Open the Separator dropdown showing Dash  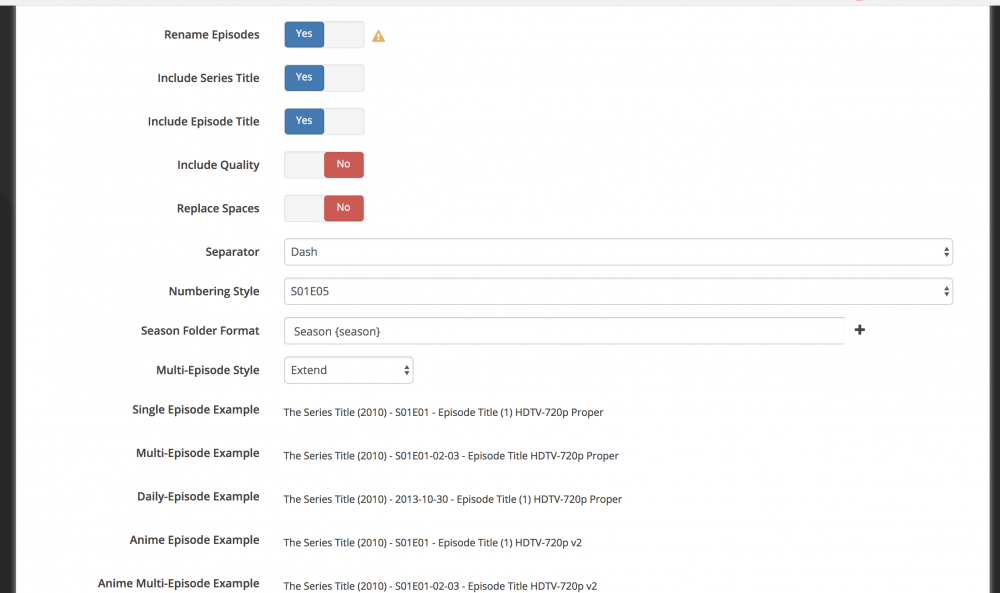[x=618, y=252]
